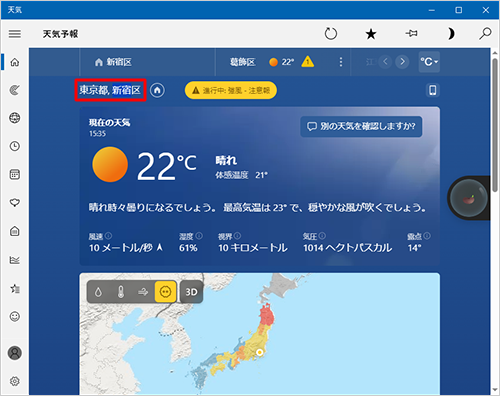This screenshot has height=396, width=500.
Task: Click the 22°C current temperature
Action: coord(167,166)
